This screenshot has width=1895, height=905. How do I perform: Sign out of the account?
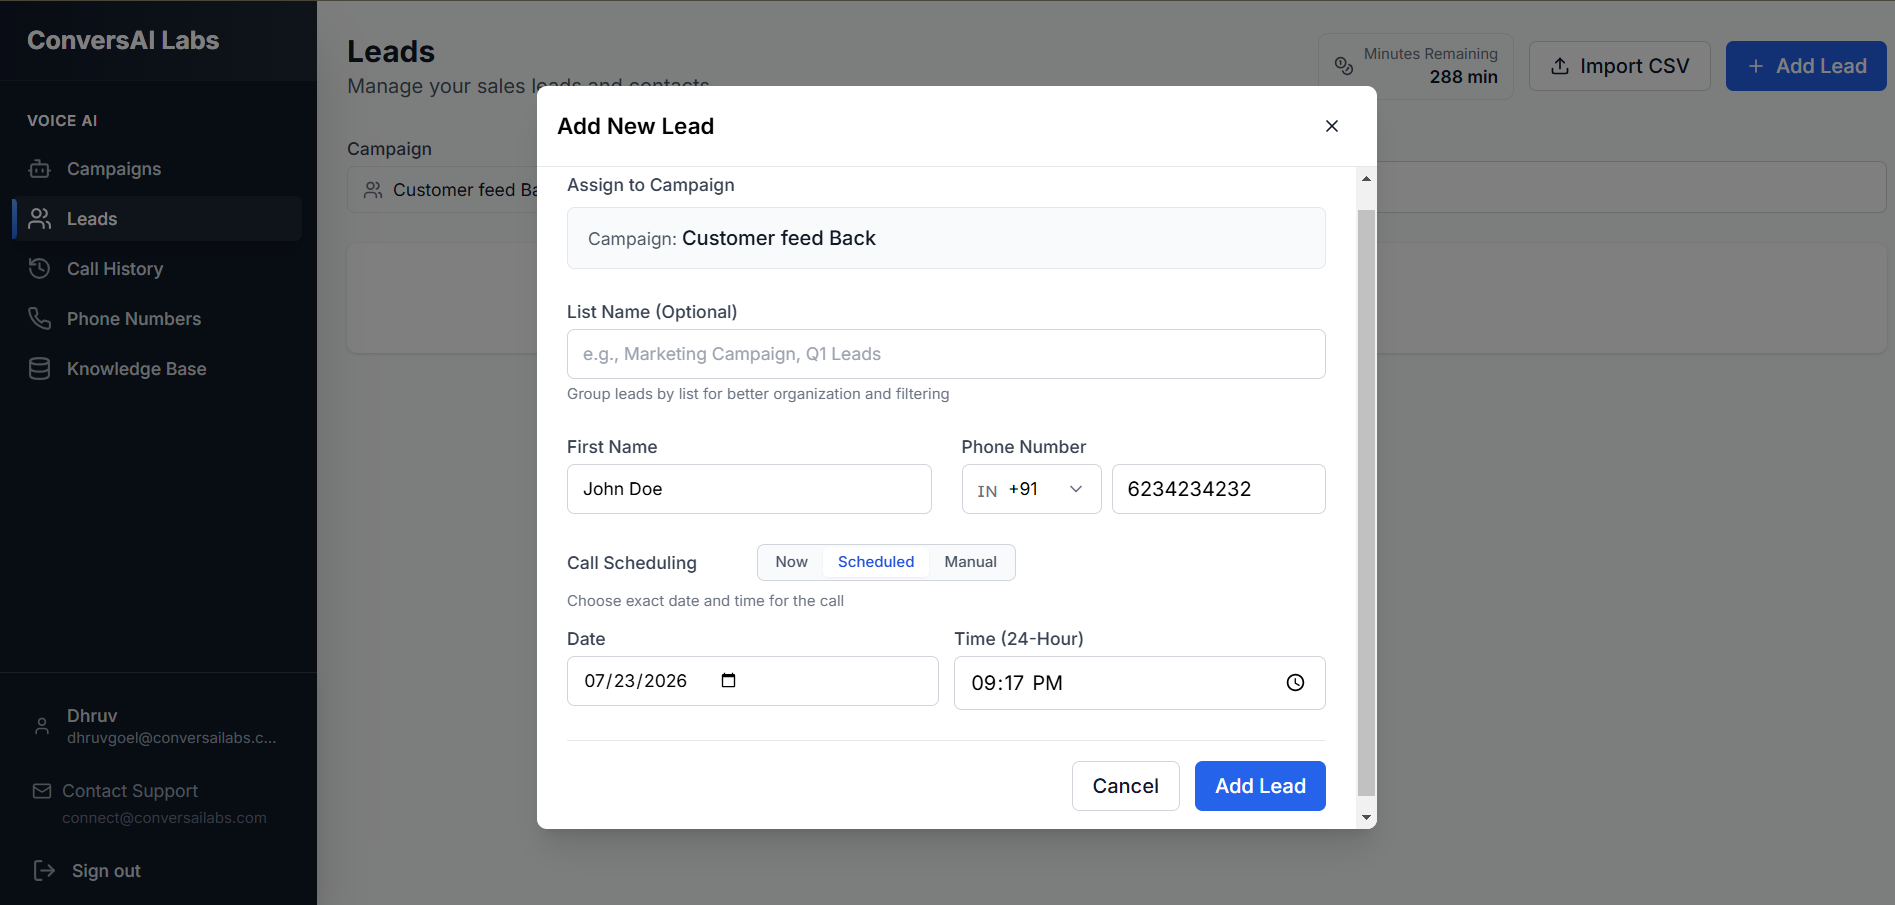click(106, 871)
